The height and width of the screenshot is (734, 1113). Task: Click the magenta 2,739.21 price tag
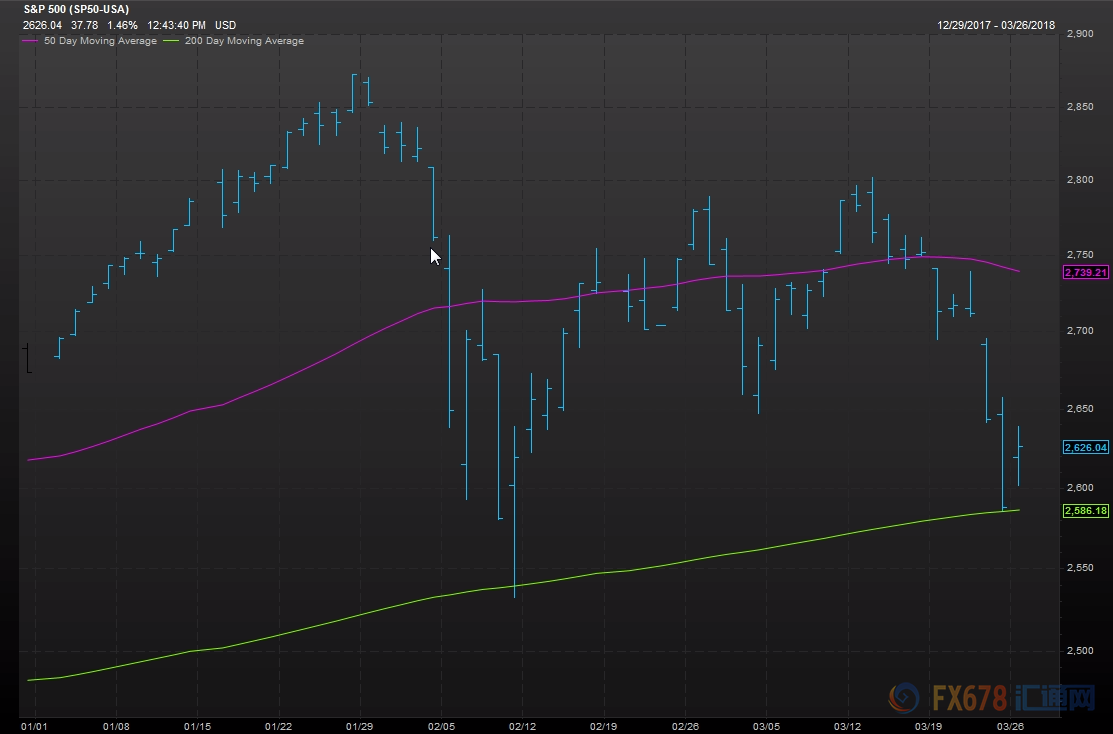click(x=1086, y=272)
